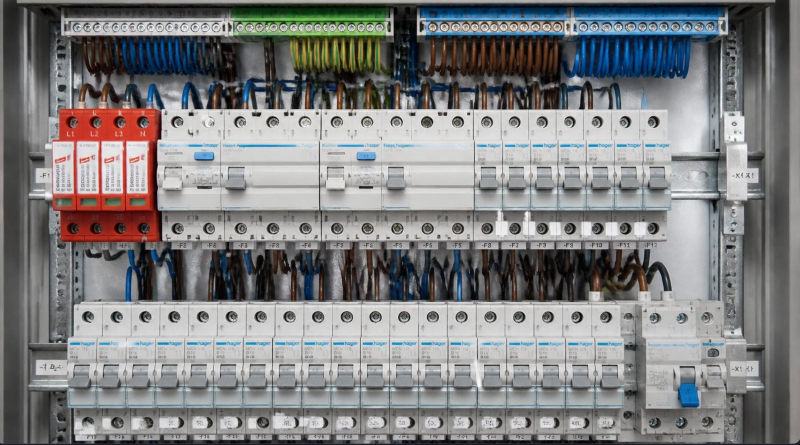Select the red L1 surge arrester module
Viewport: 800px width, 445px height.
pyautogui.click(x=64, y=175)
